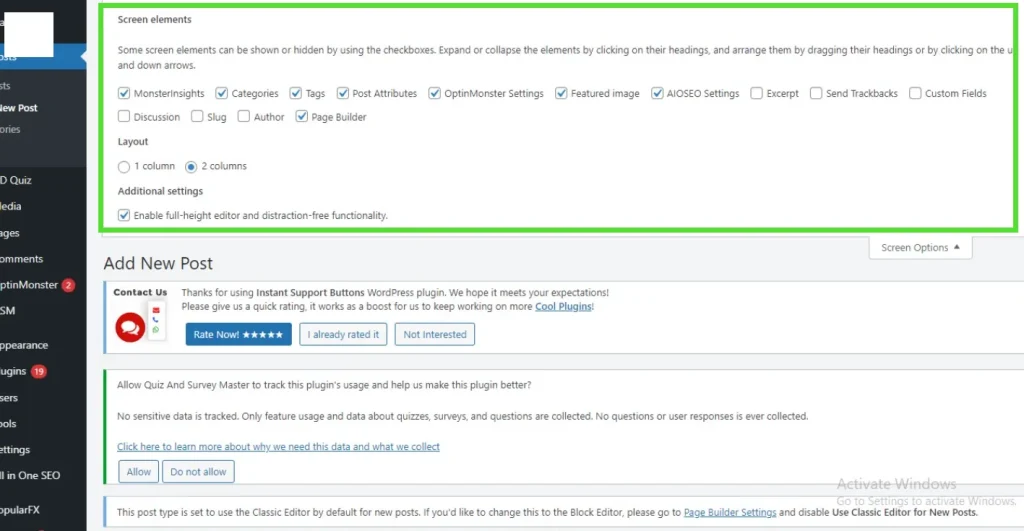Click the Not Interested button

(x=434, y=335)
